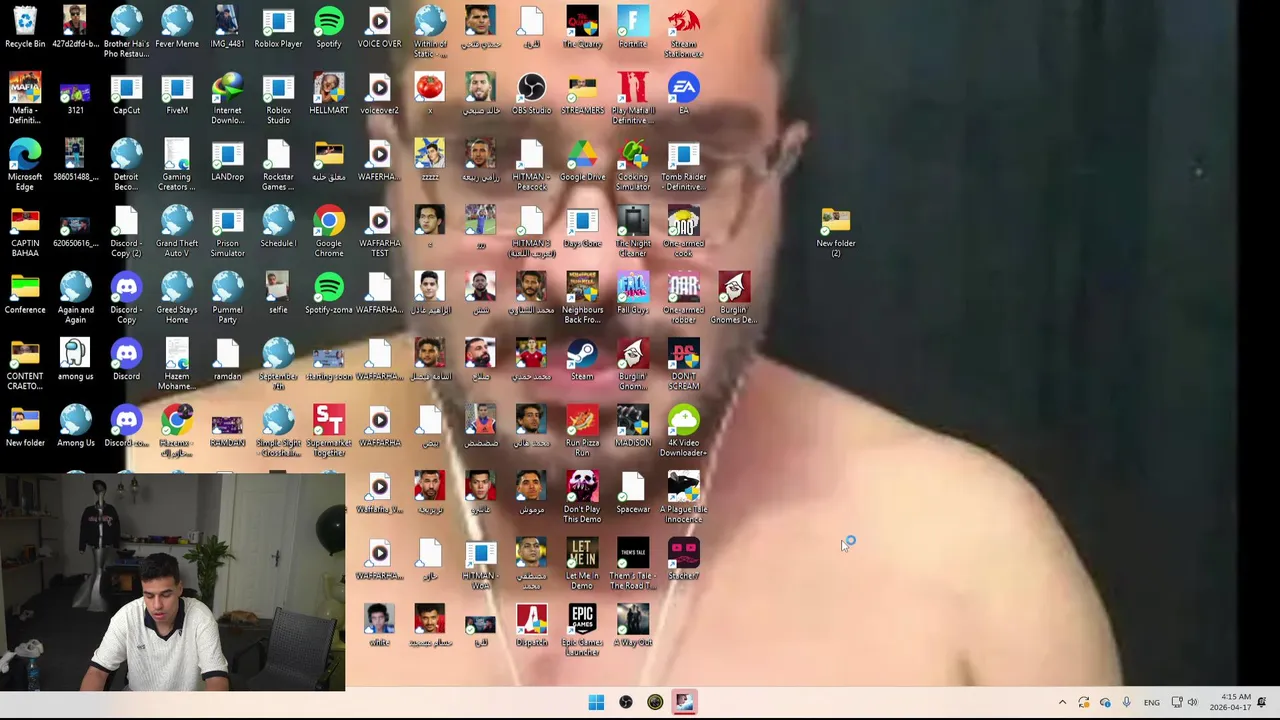Viewport: 1280px width, 720px height.
Task: Open the STREAMERS folder
Action: (x=582, y=95)
